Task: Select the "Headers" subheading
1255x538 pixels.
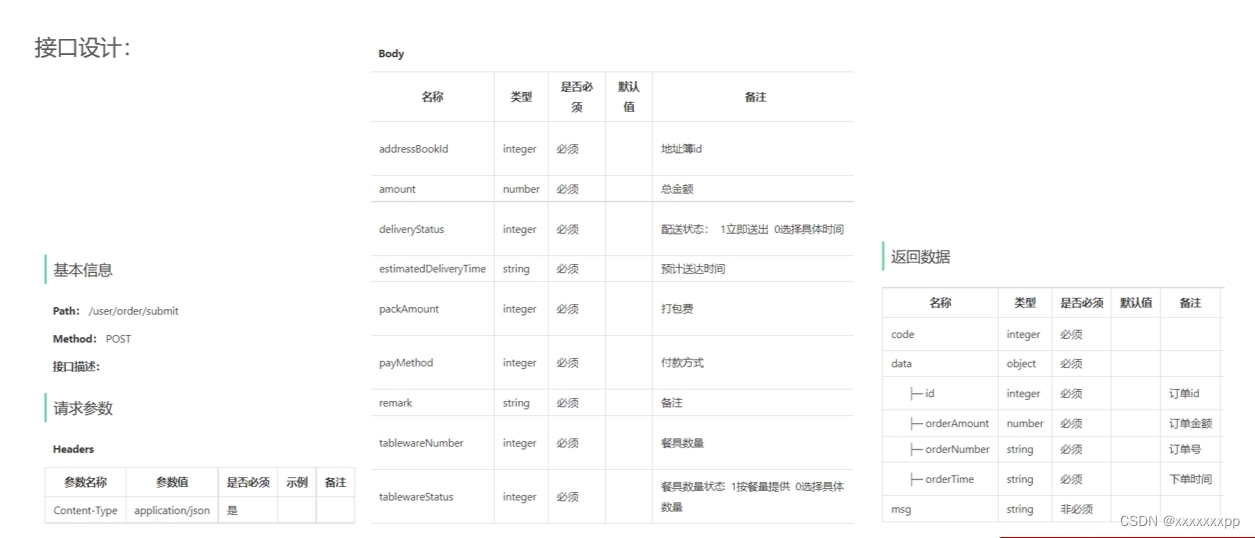Action: pos(73,450)
